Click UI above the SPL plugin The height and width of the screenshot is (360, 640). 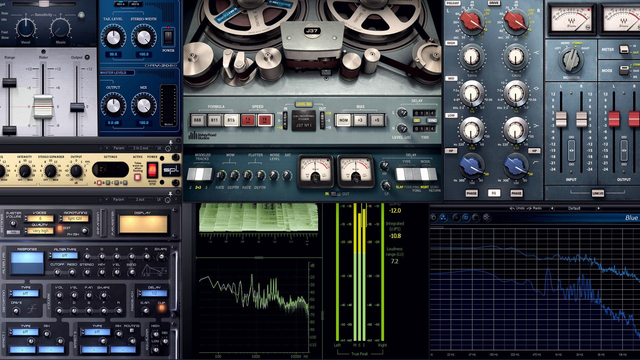[x=160, y=148]
